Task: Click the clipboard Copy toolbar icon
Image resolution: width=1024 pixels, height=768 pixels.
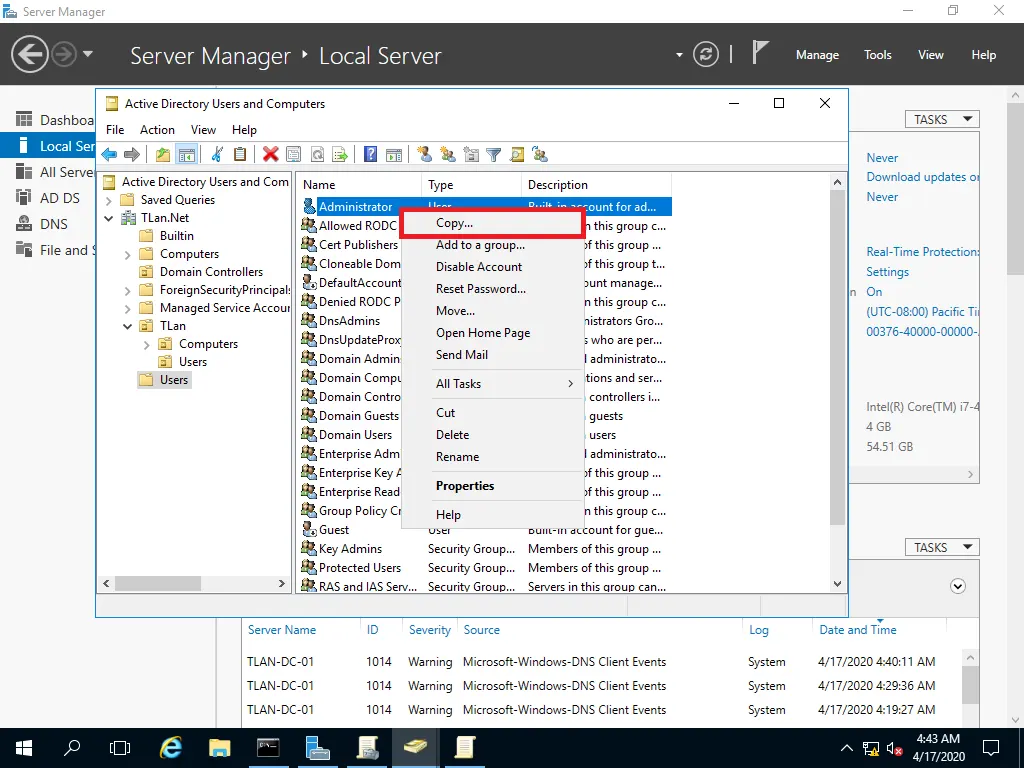Action: pyautogui.click(x=240, y=155)
